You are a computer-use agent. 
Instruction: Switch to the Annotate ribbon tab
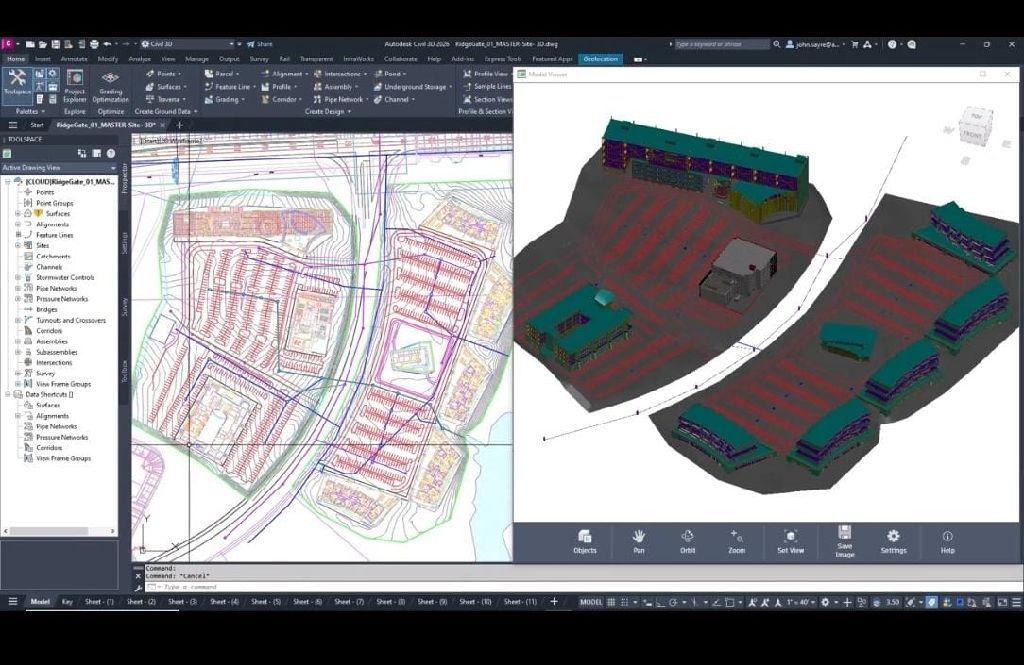tap(74, 59)
